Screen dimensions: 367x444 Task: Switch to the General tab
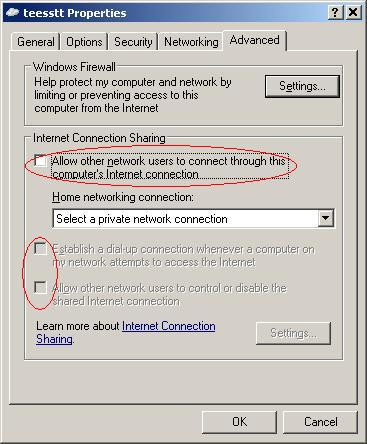click(x=36, y=42)
